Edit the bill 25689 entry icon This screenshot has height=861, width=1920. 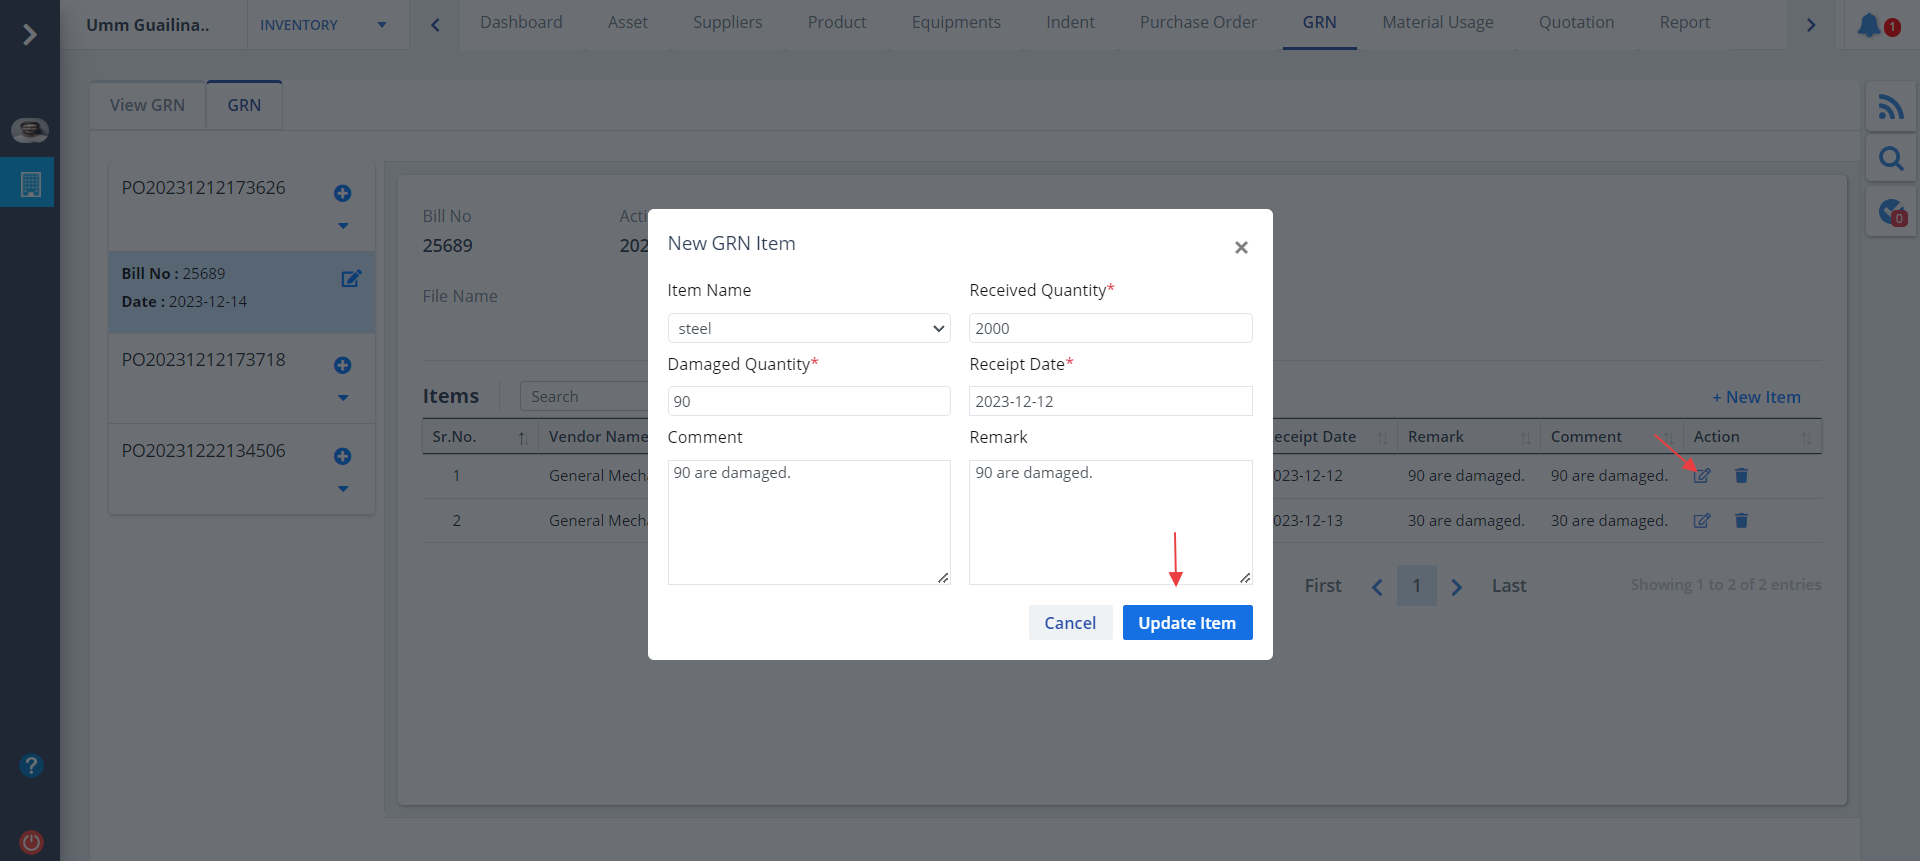(x=351, y=279)
